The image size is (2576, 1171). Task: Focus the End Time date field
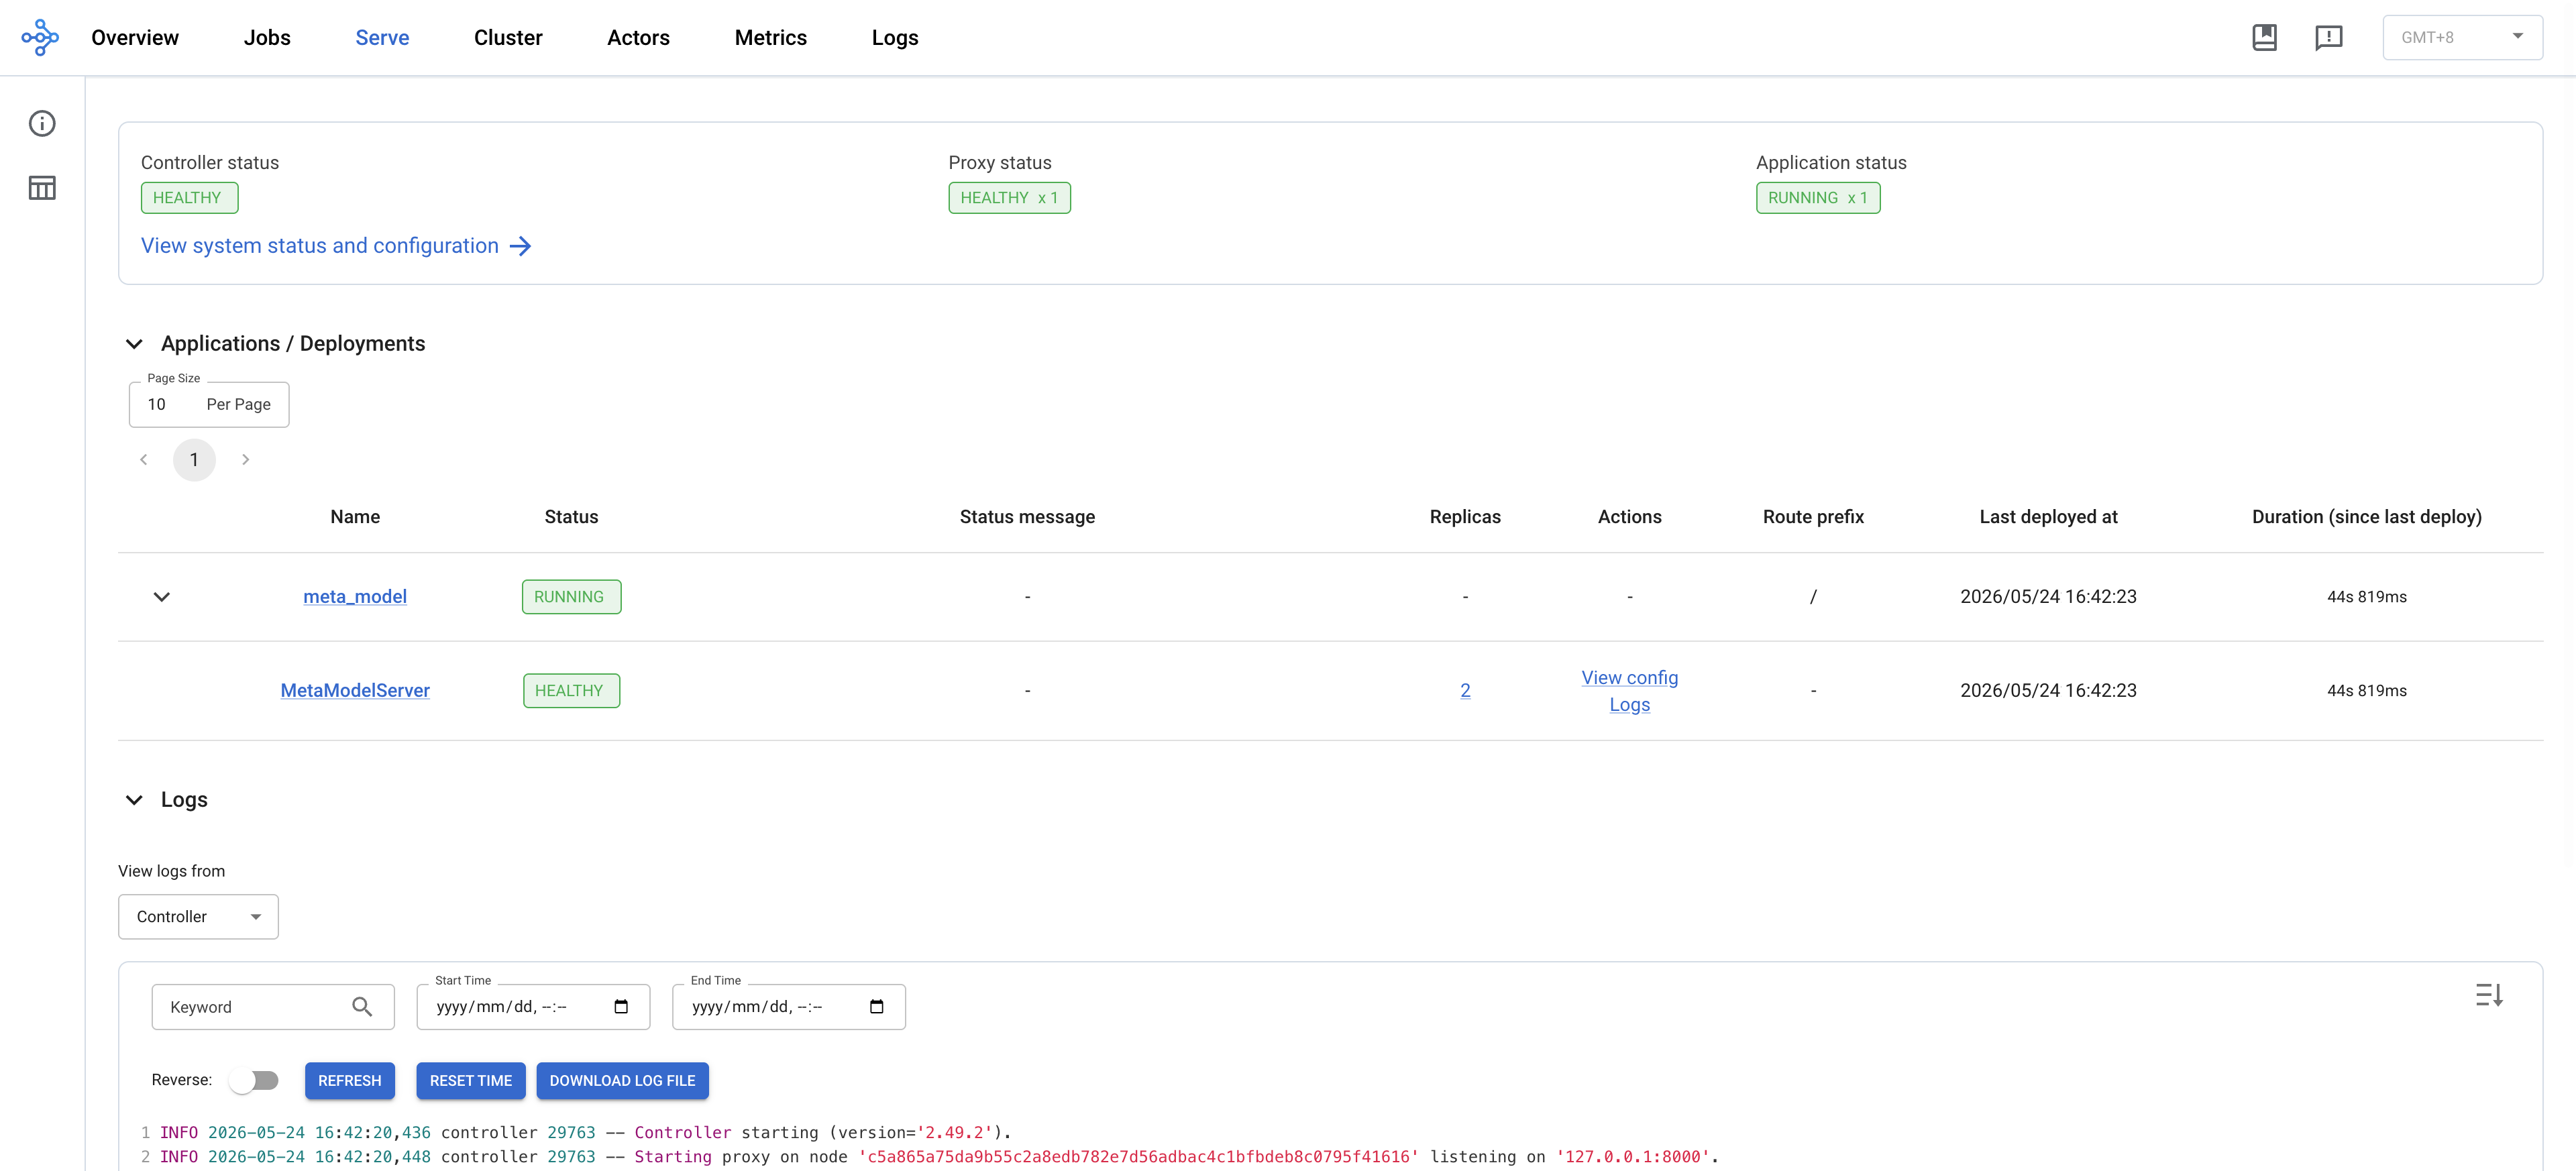pos(789,1007)
